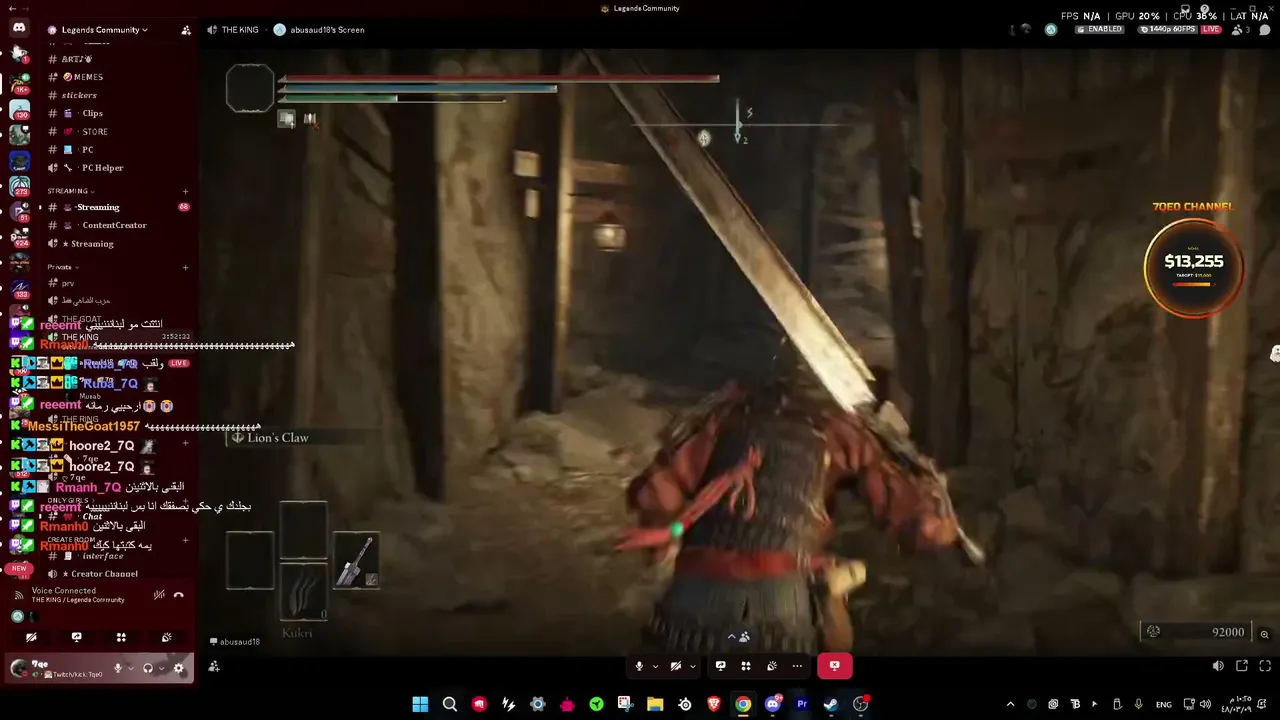Switch to Google Chrome in taskbar
The width and height of the screenshot is (1280, 720).
(x=743, y=704)
